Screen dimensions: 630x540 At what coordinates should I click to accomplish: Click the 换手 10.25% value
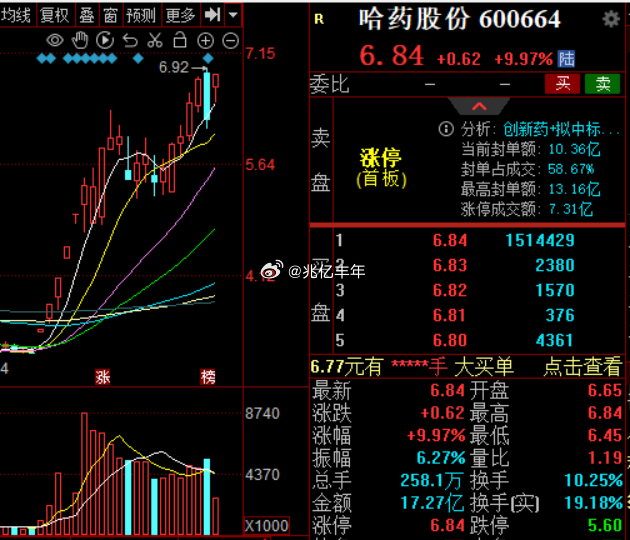[x=593, y=480]
